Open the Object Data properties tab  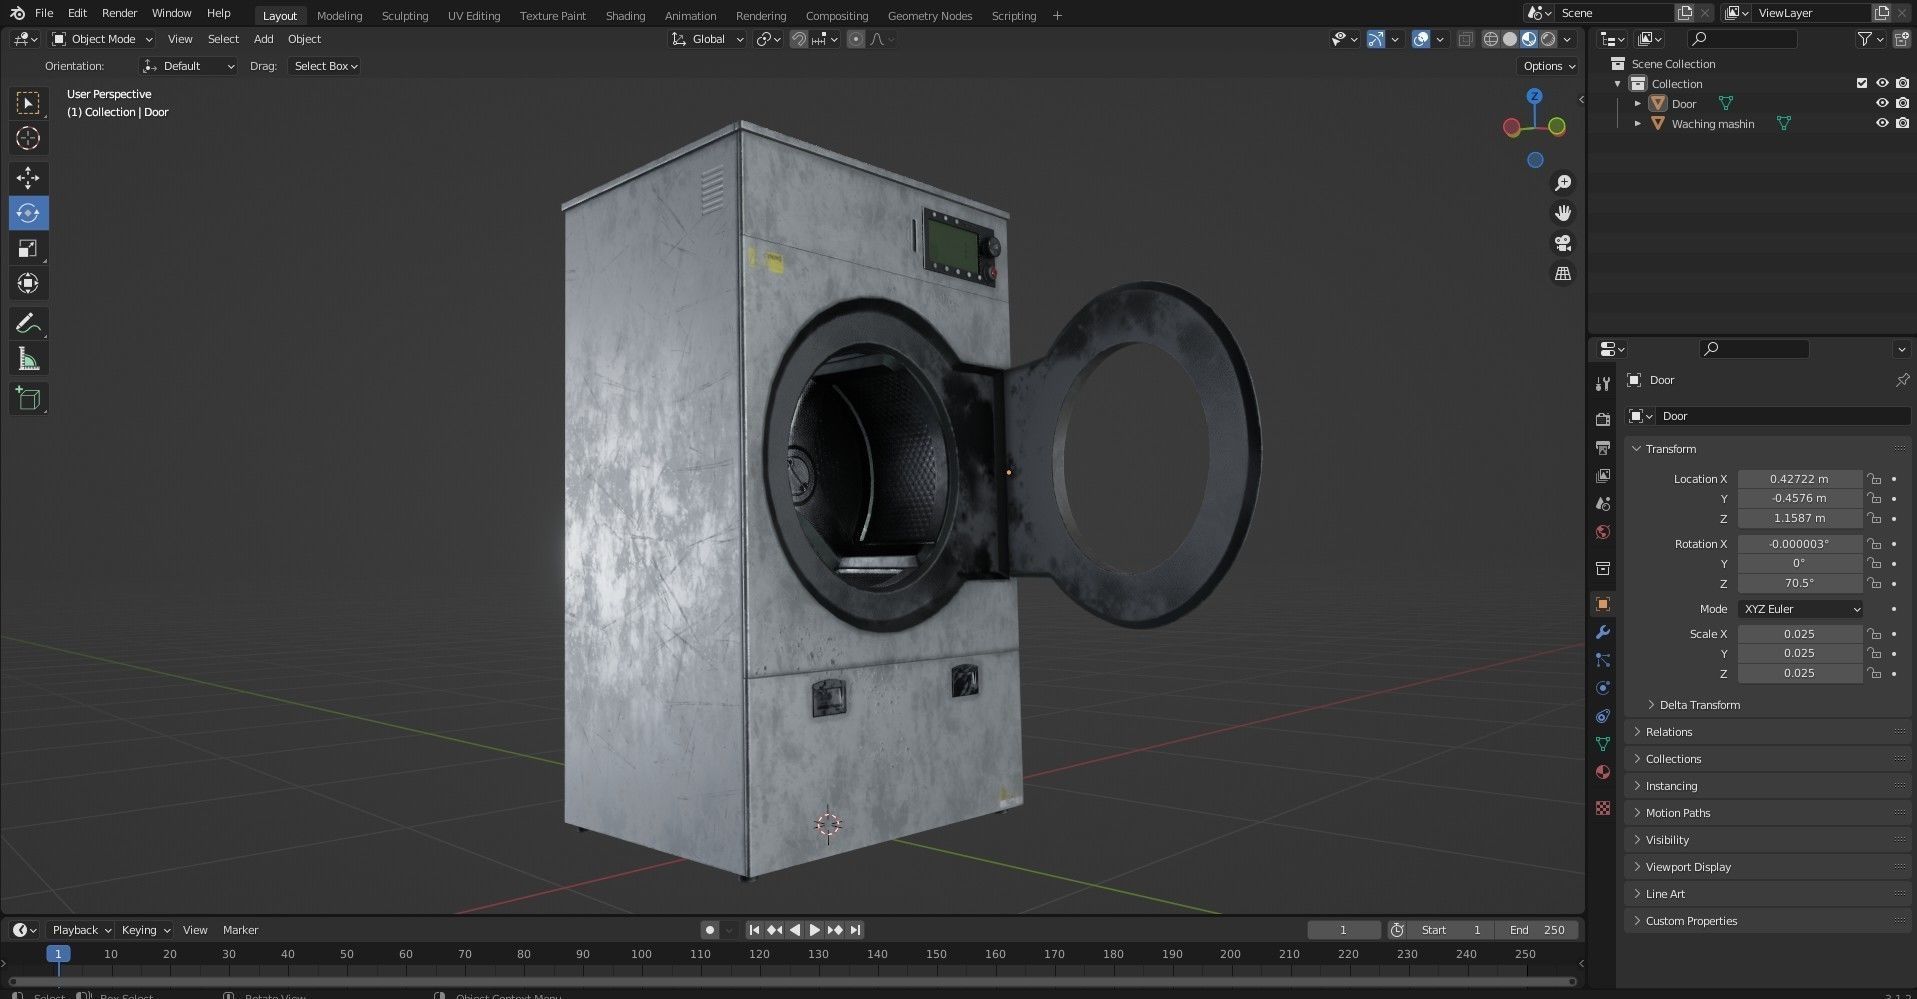(1603, 744)
